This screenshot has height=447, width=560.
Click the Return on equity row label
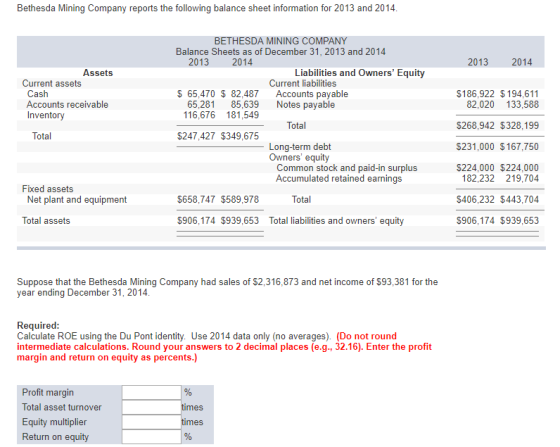pyautogui.click(x=55, y=437)
